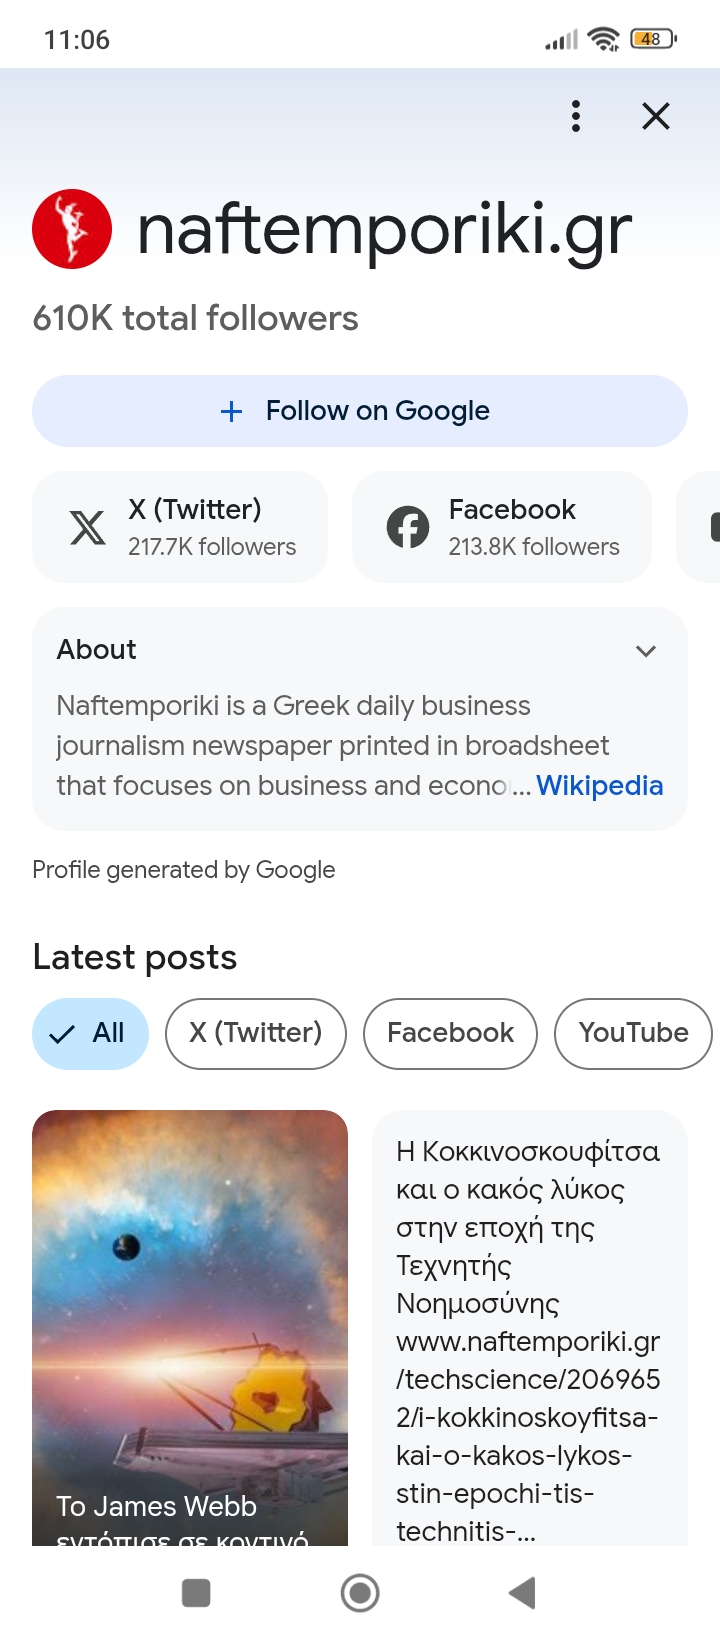
Task: Filter latest posts by Facebook
Action: pos(450,1033)
